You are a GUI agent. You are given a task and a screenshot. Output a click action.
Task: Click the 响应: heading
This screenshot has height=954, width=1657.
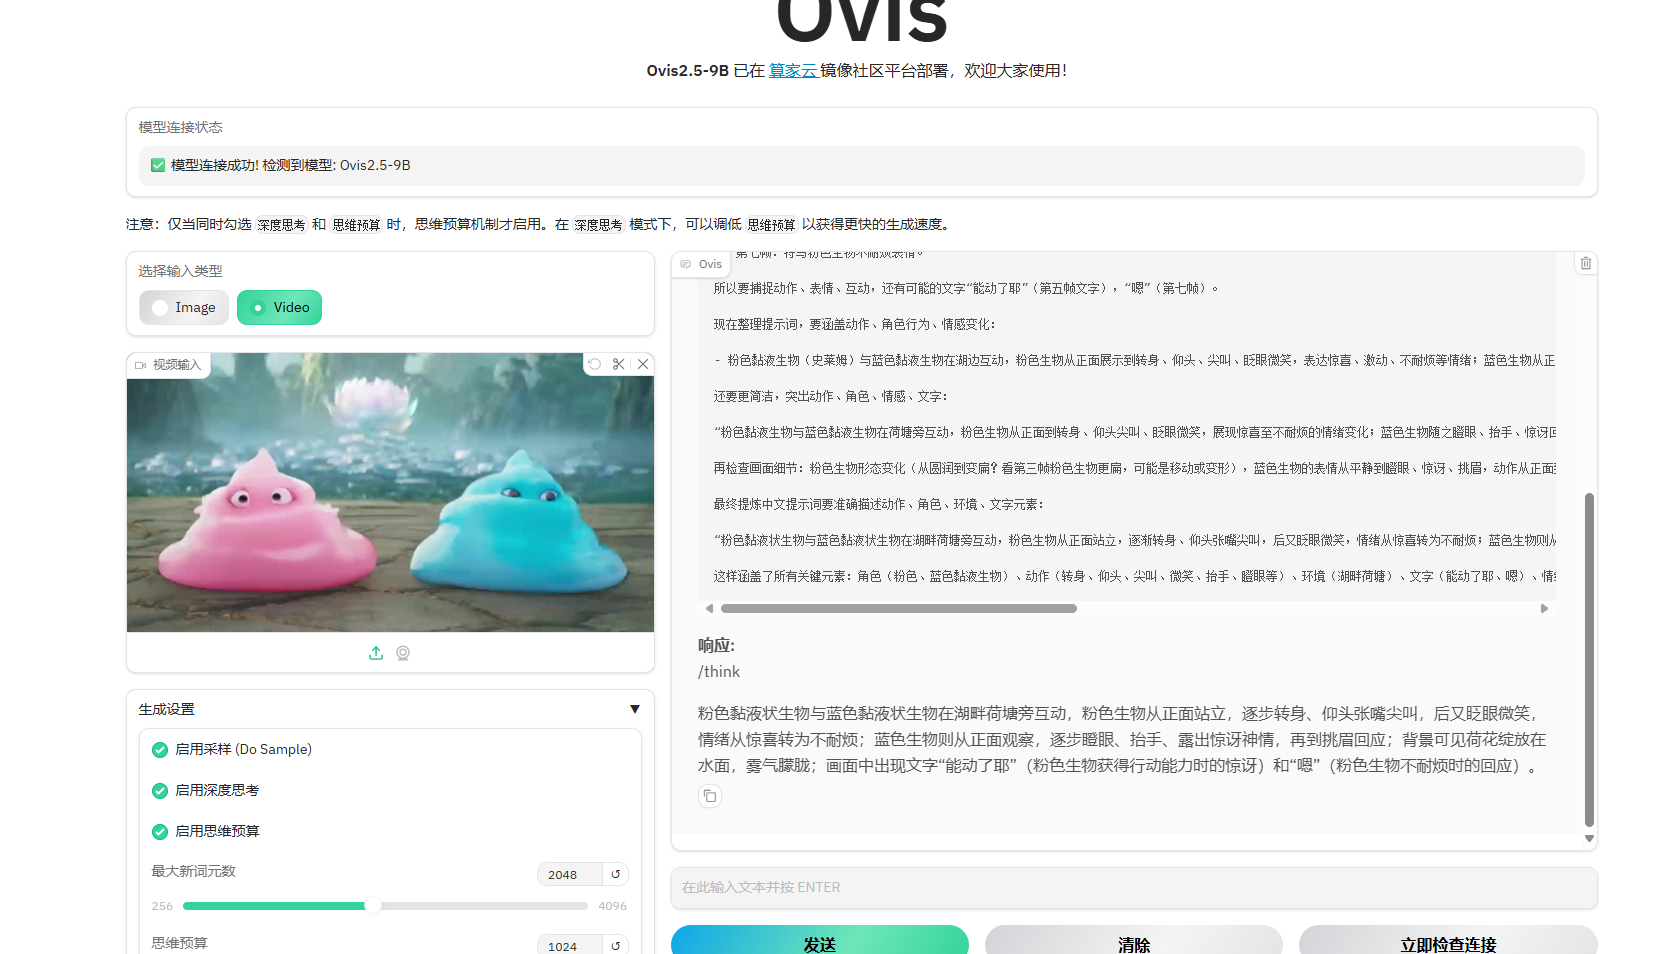716,646
